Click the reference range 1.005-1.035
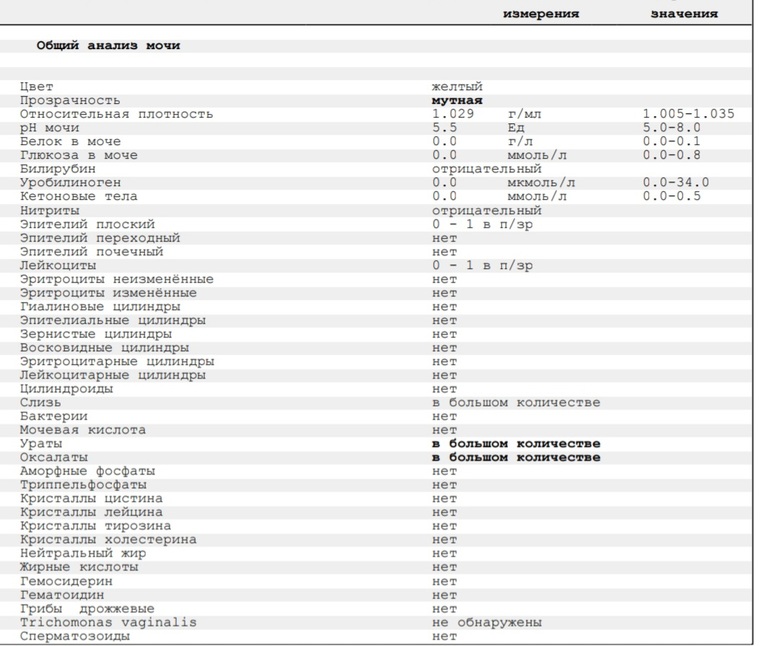770x646 pixels. (688, 114)
